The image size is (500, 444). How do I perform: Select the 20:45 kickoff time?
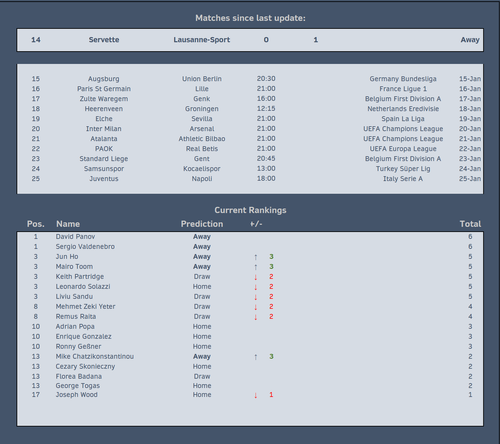(x=266, y=159)
